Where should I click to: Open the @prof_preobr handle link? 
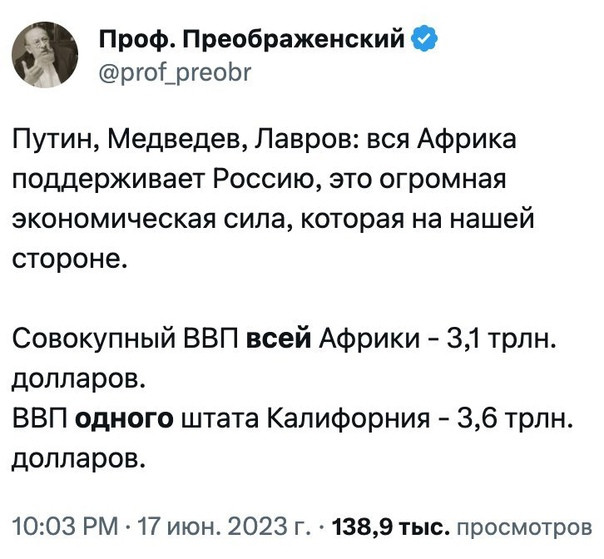tap(175, 72)
